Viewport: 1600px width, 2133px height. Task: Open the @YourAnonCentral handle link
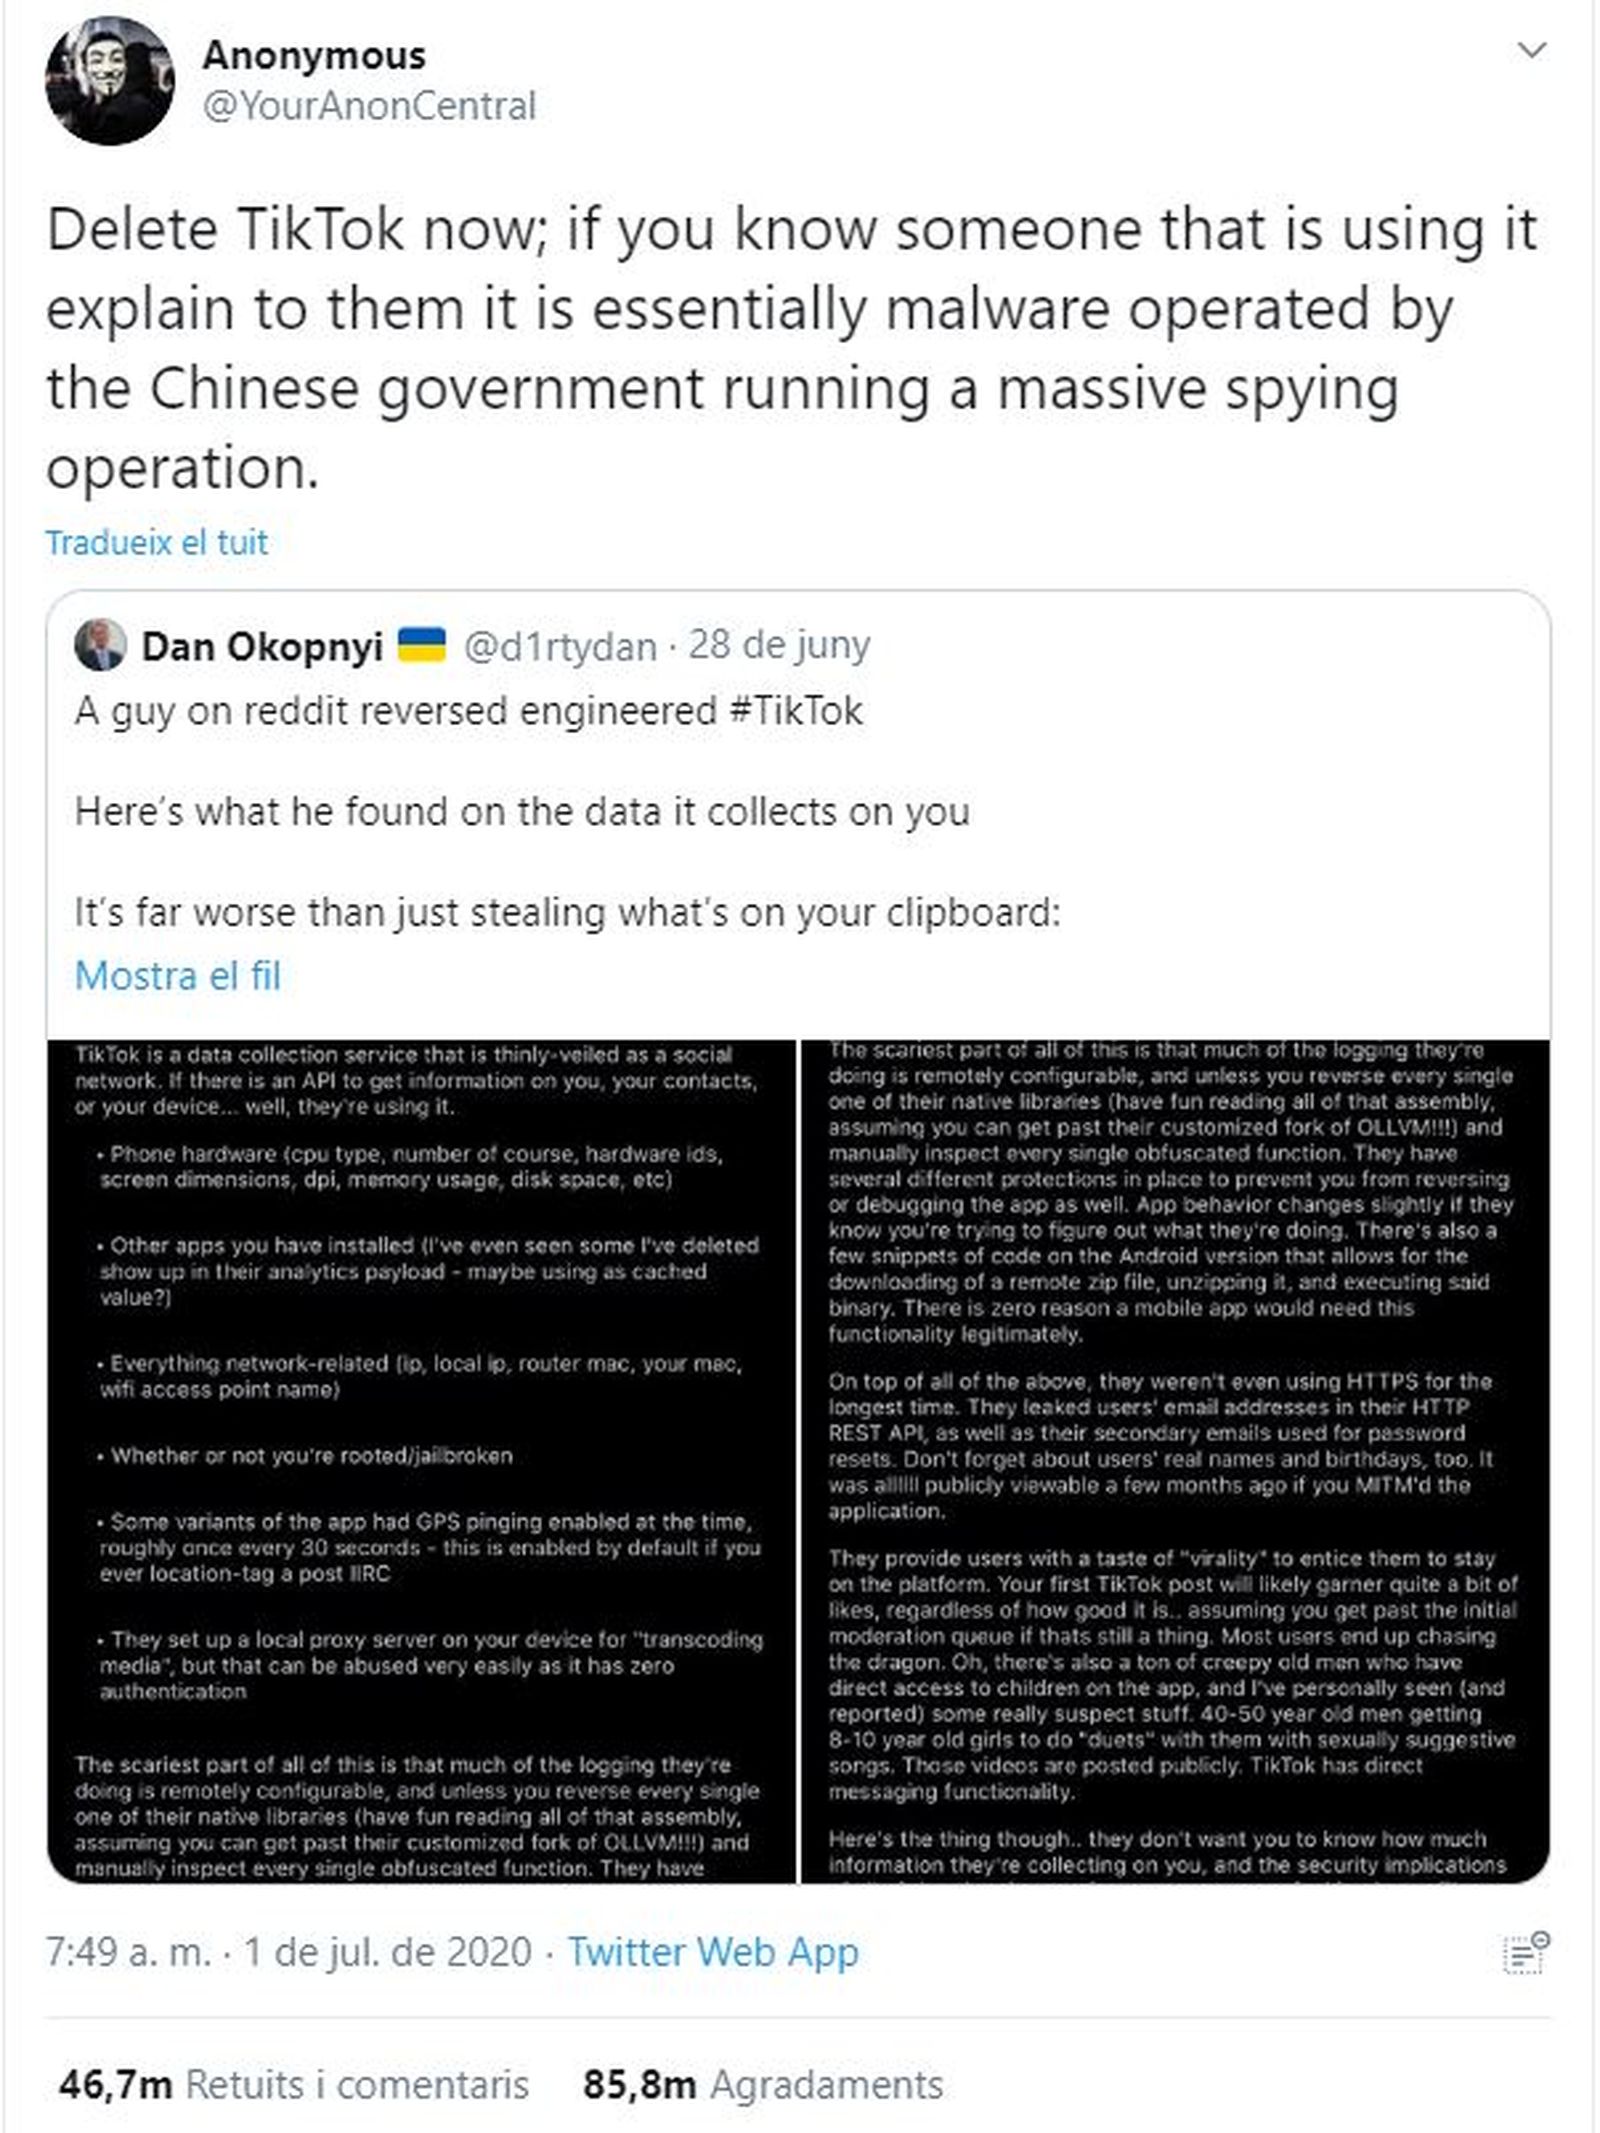(369, 106)
